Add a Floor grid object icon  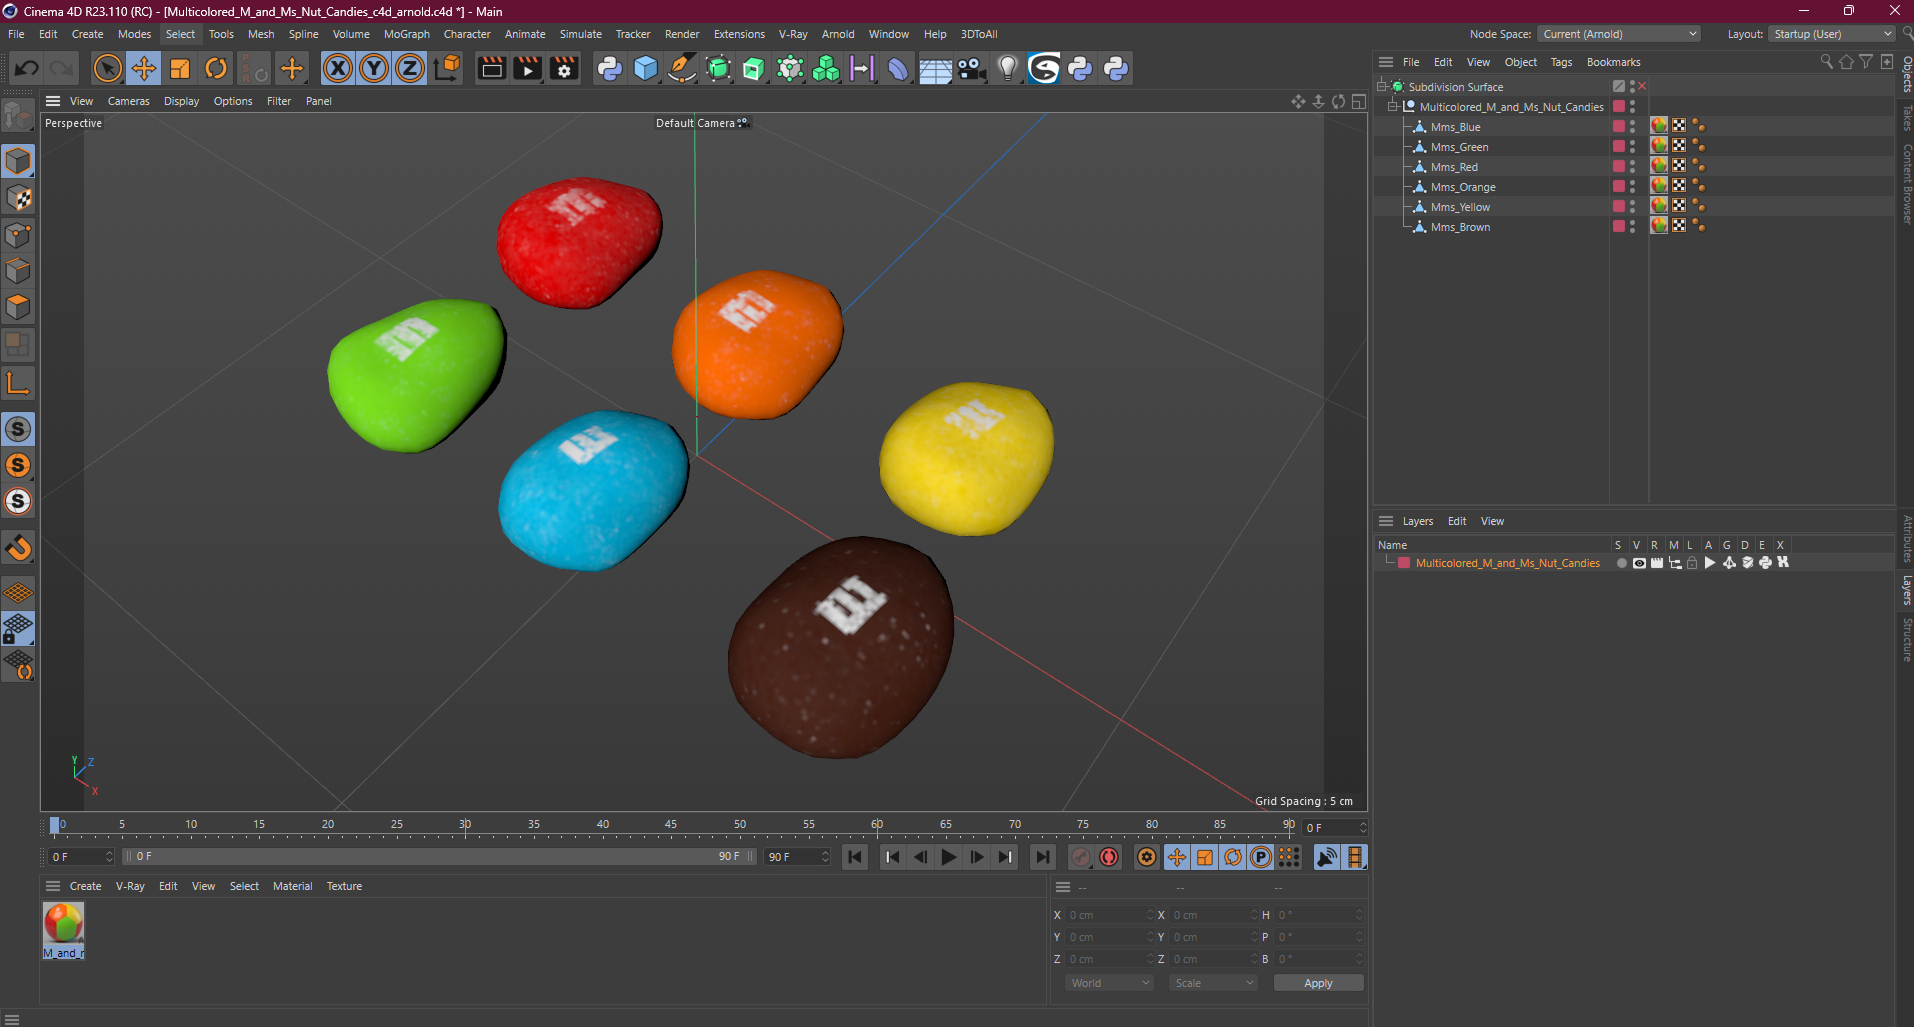(935, 68)
